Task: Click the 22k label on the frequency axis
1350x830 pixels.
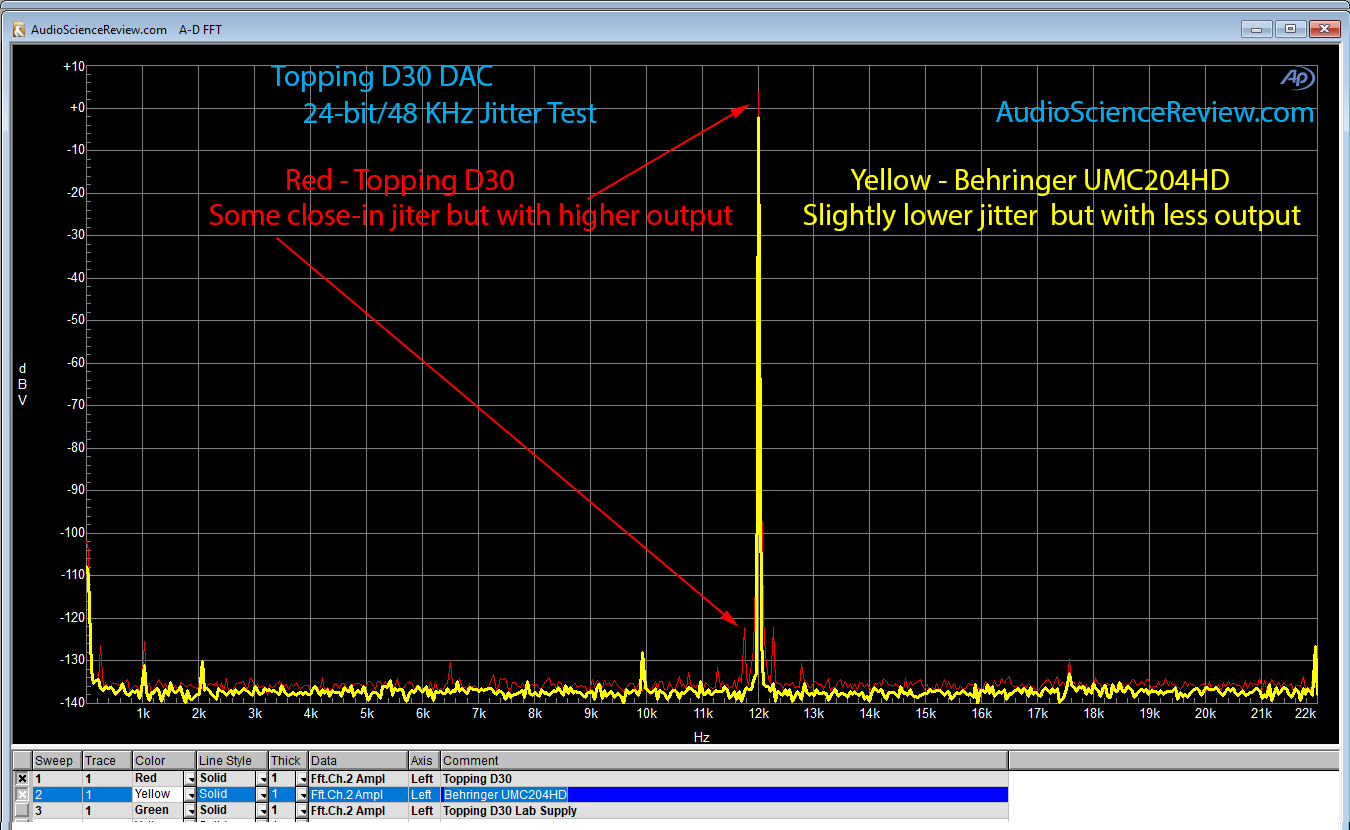Action: (x=1304, y=714)
